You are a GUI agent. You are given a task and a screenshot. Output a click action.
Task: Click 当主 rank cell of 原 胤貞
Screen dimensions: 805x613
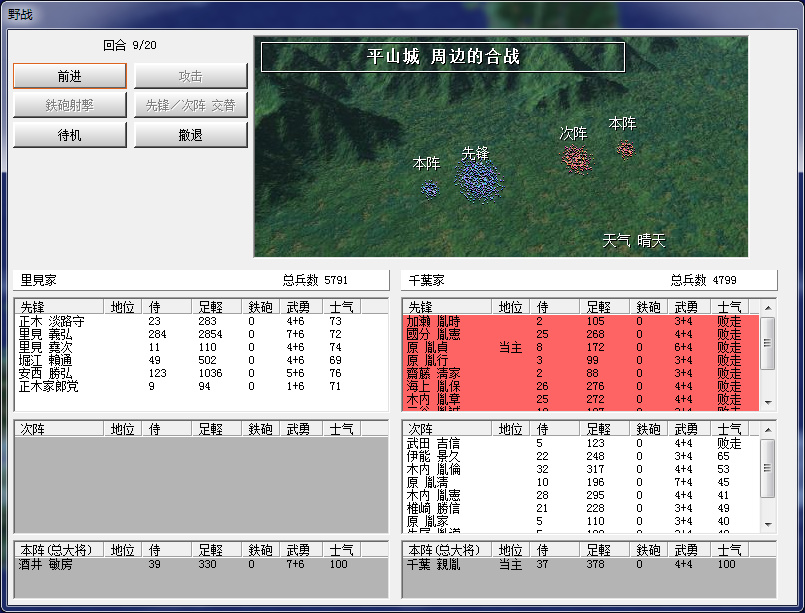[510, 348]
